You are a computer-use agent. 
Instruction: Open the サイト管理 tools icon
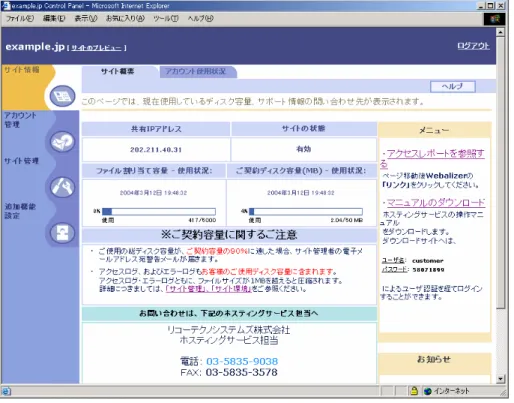pyautogui.click(x=62, y=187)
